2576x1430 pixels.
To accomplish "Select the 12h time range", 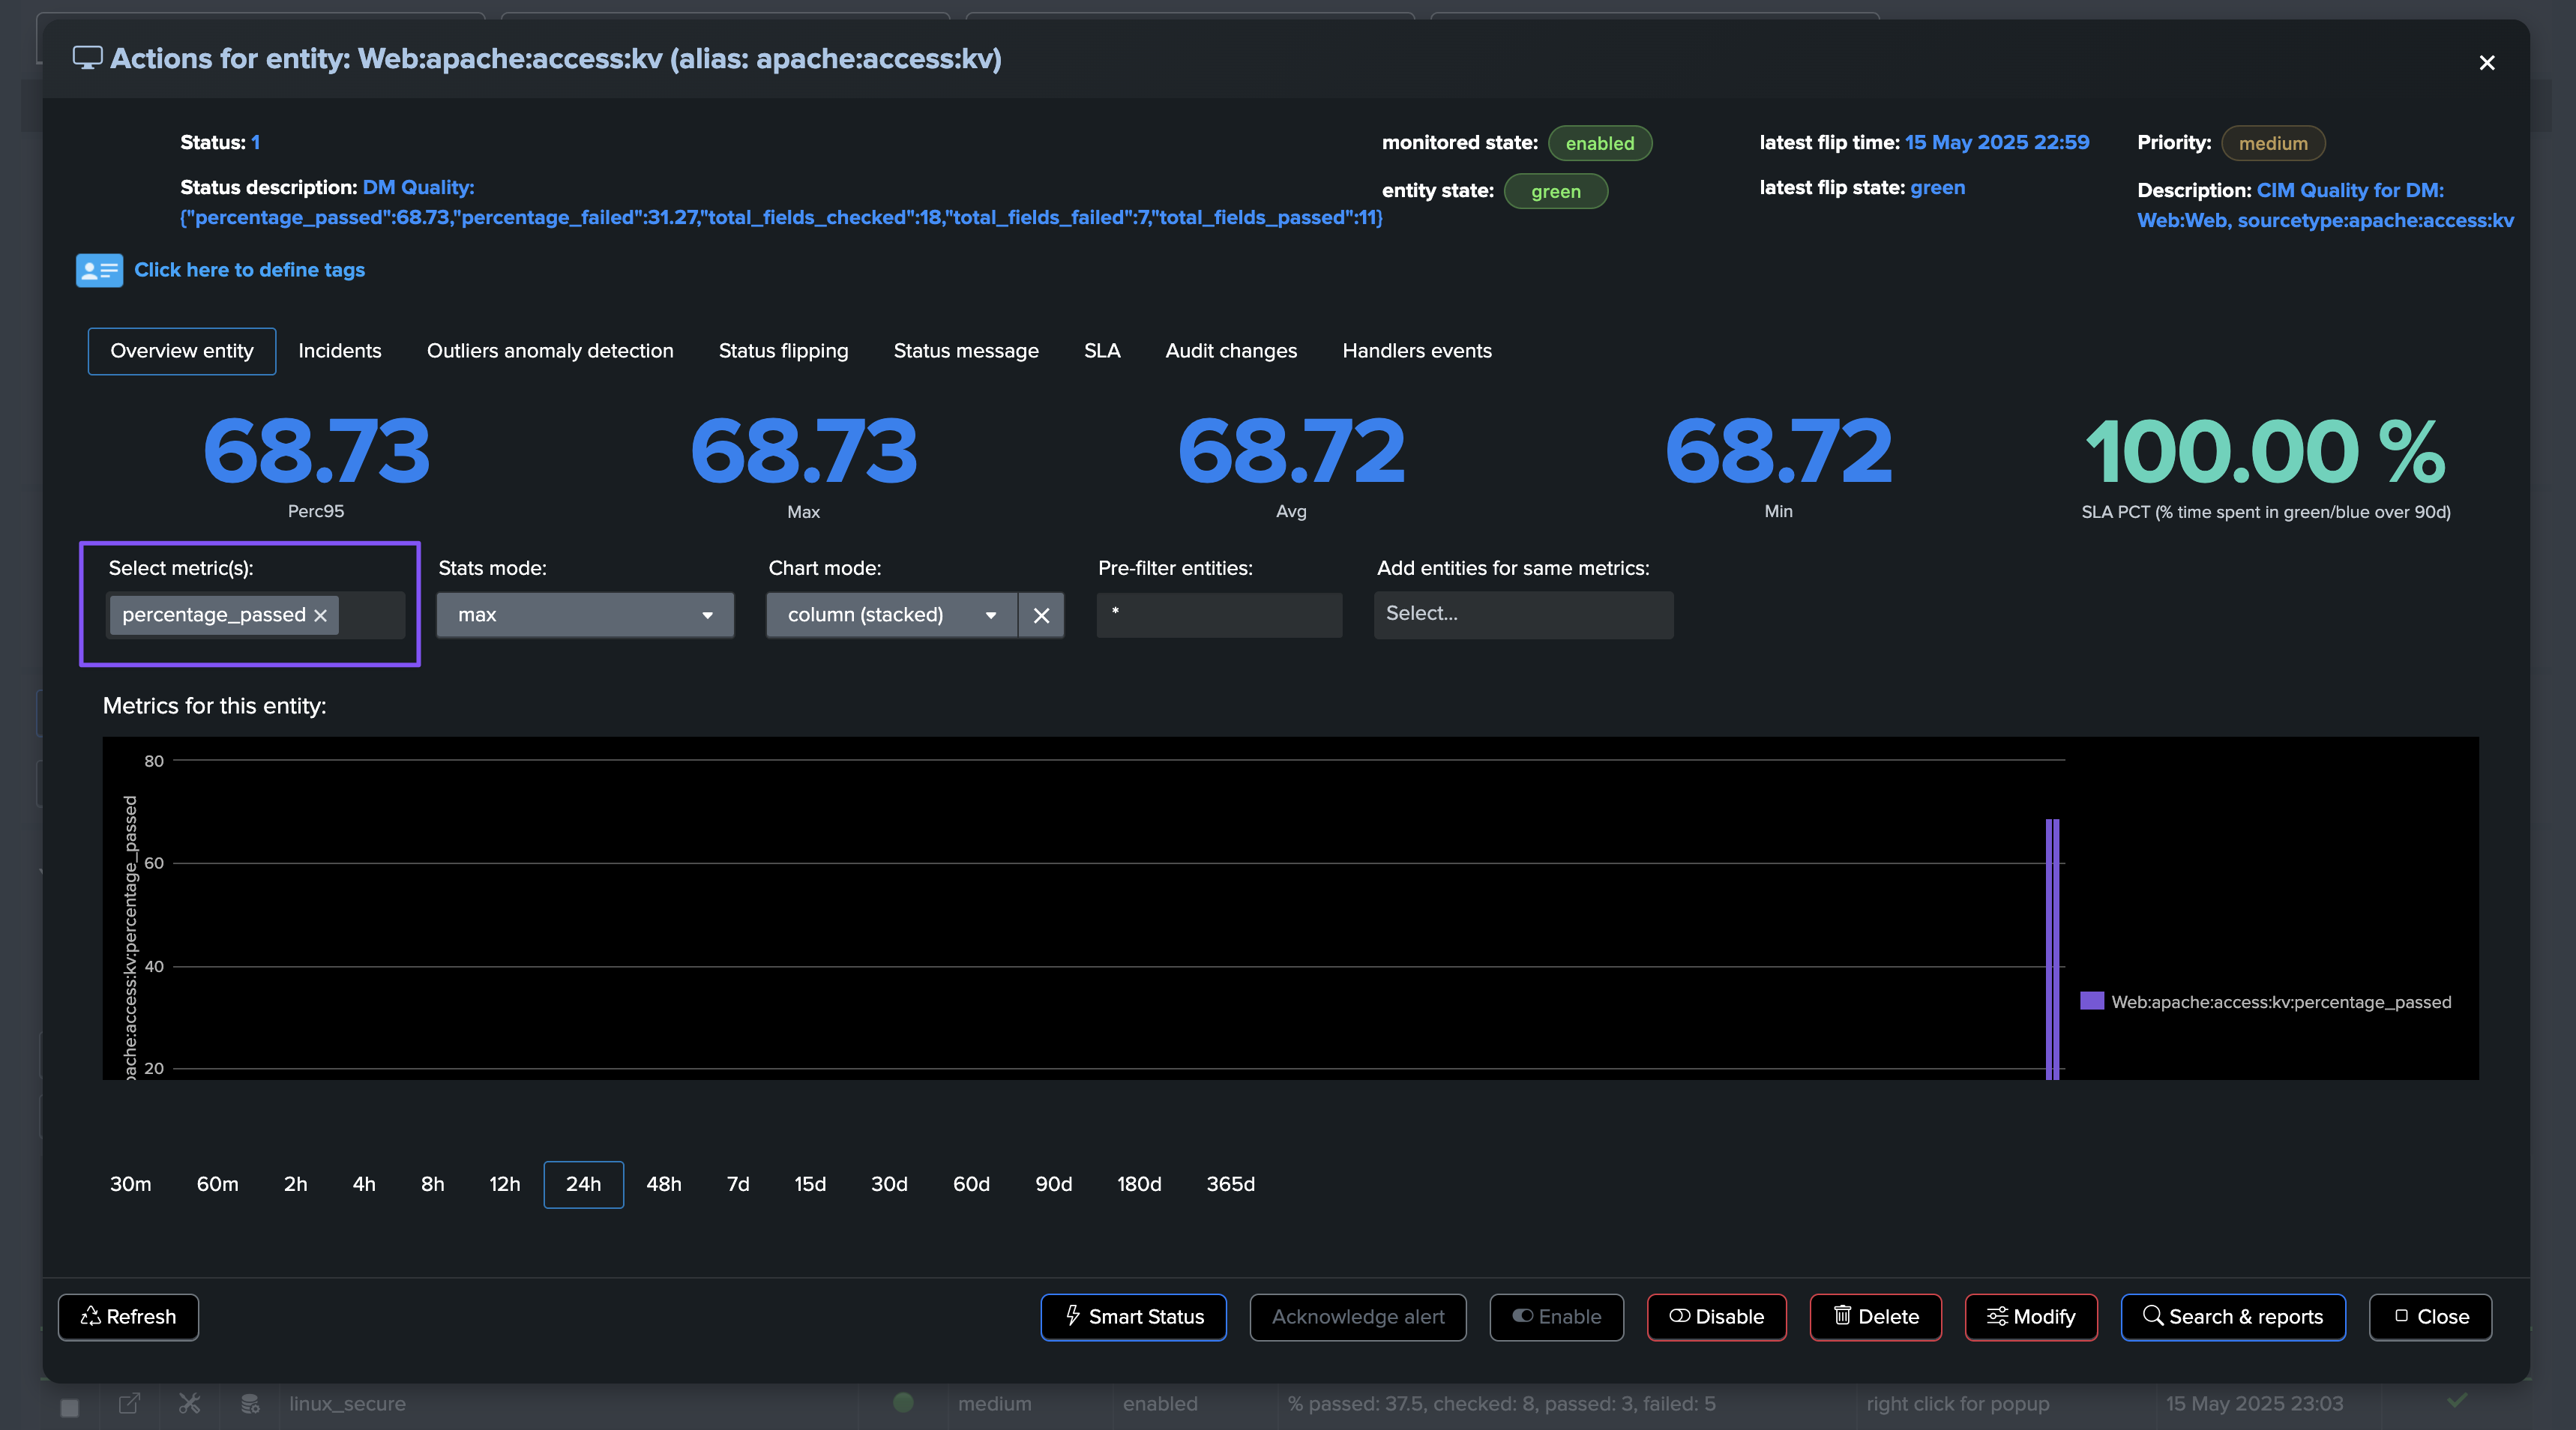I will pos(504,1184).
